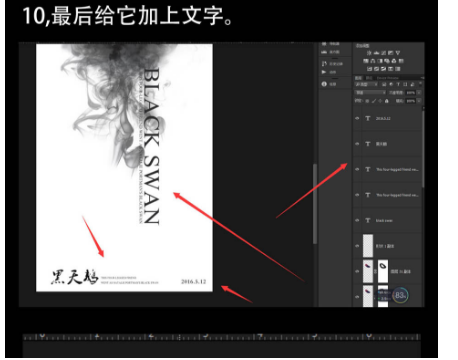
Task: Click the canvas vertical scrollbar
Action: coord(314,203)
